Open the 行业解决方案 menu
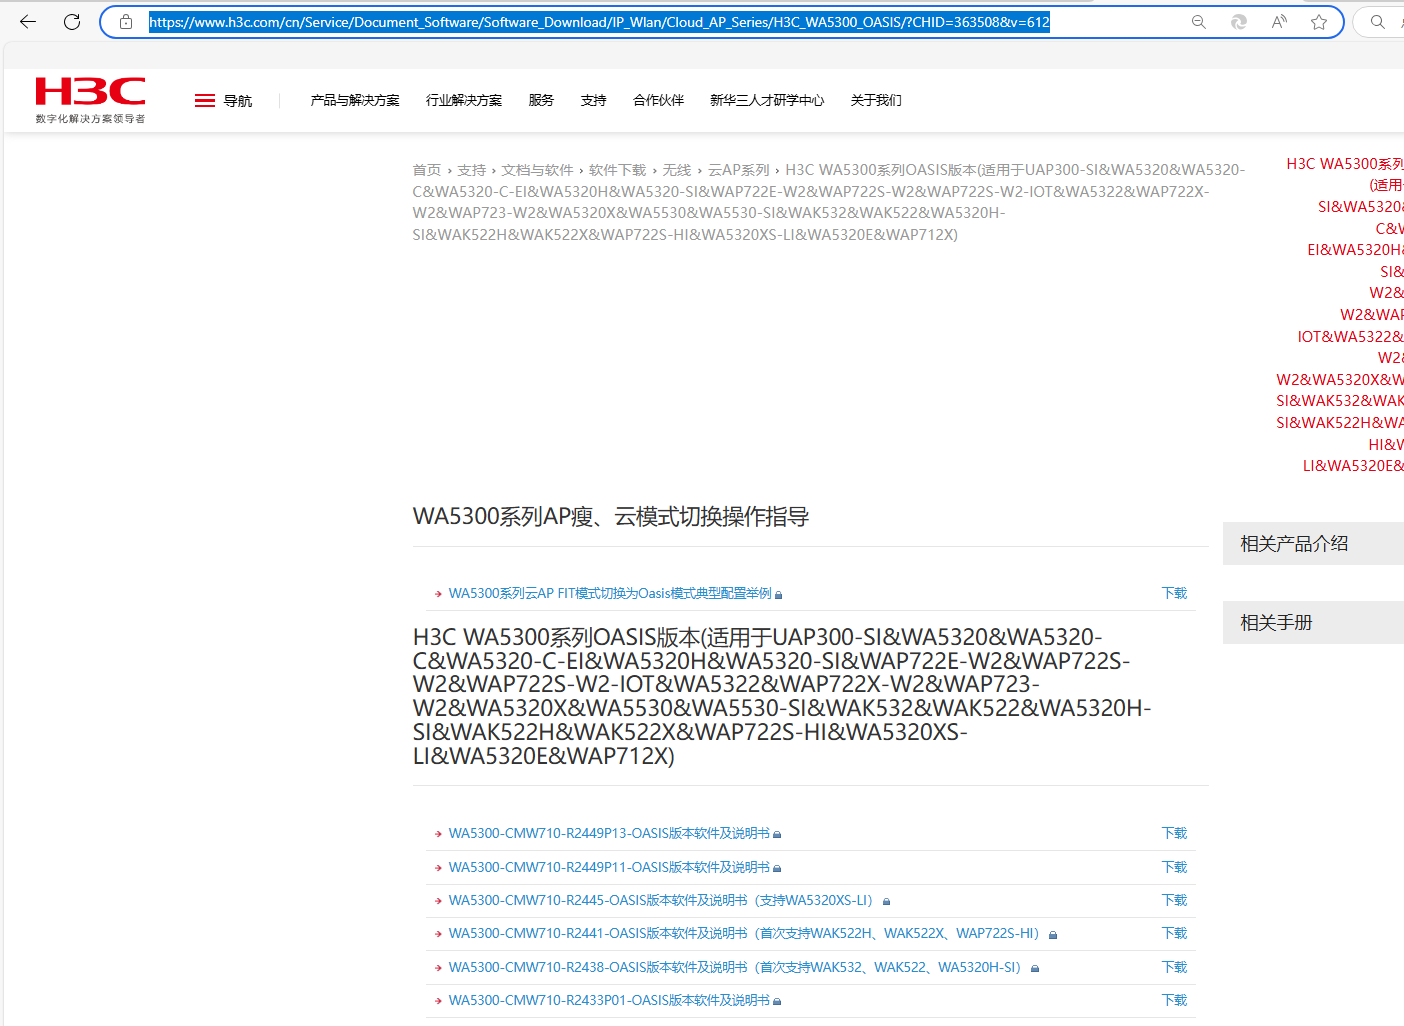1404x1026 pixels. (x=464, y=100)
